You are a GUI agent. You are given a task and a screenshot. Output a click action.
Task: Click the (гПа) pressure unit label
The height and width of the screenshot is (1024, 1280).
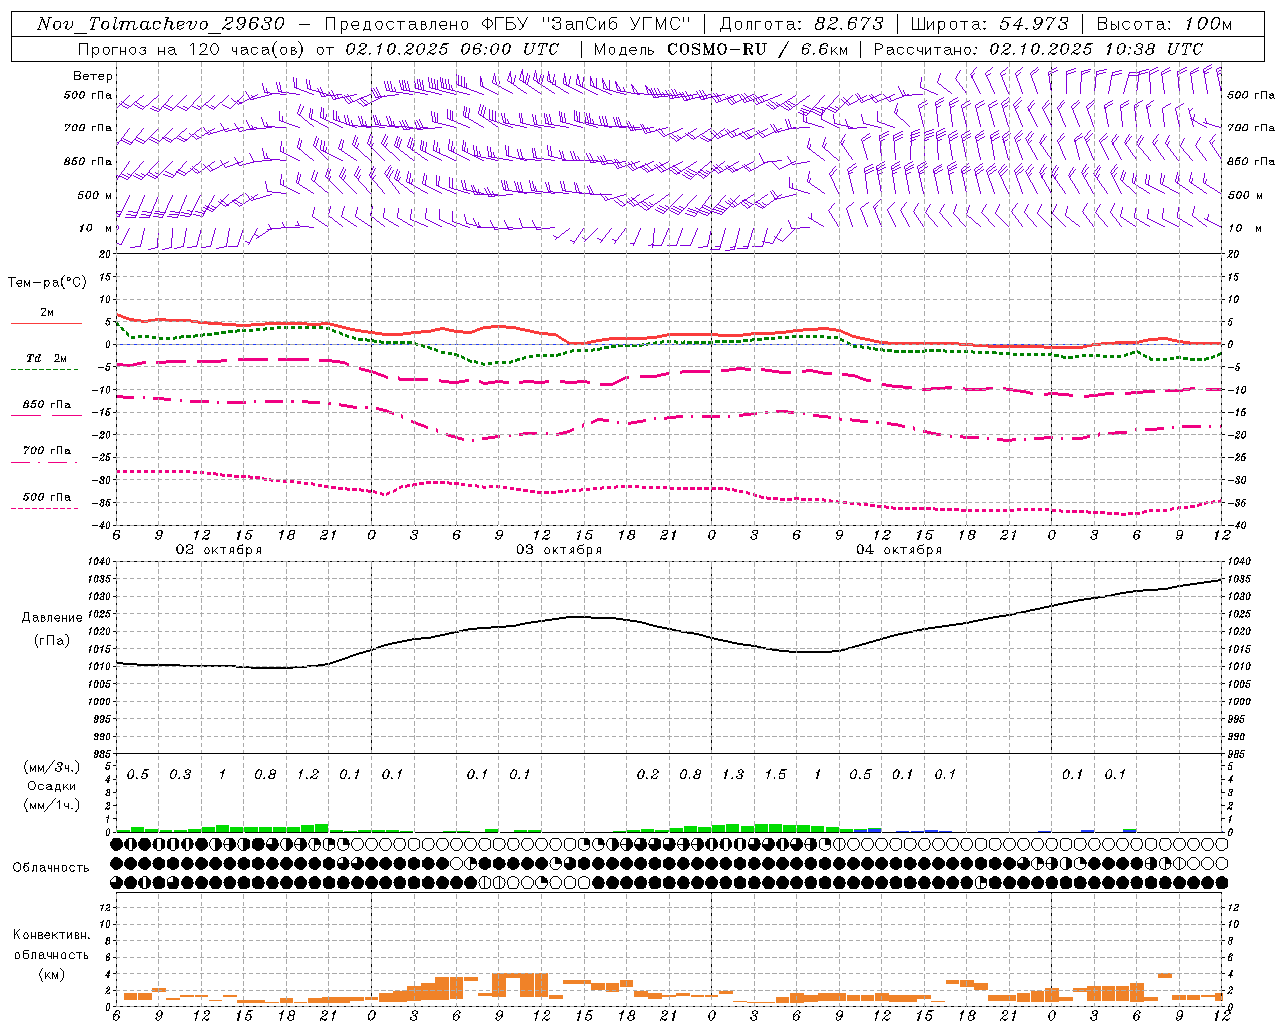tap(52, 640)
